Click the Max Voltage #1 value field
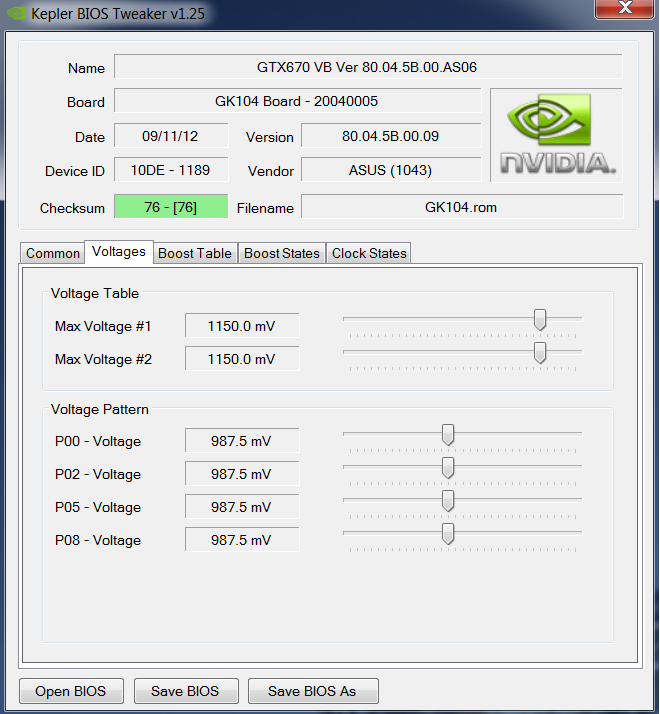 (x=242, y=326)
